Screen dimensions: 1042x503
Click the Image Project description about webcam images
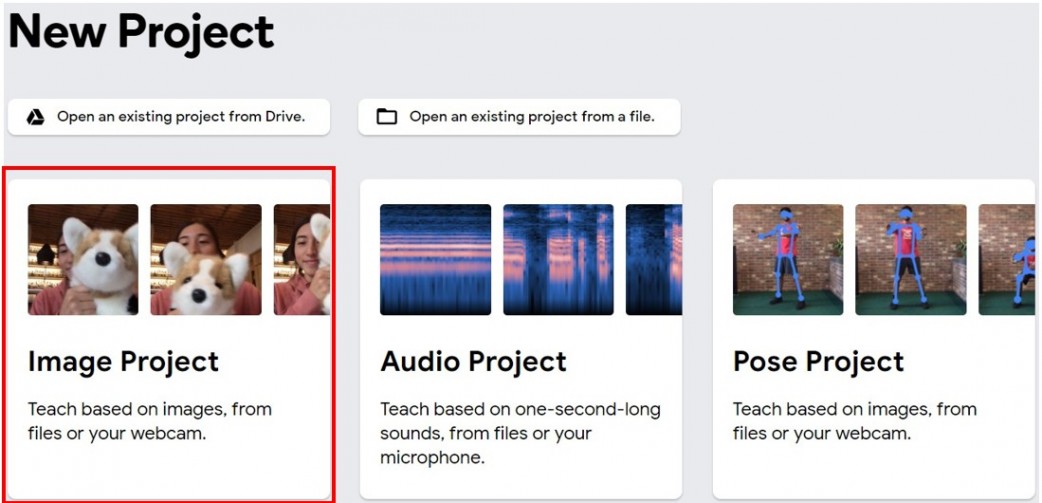149,422
